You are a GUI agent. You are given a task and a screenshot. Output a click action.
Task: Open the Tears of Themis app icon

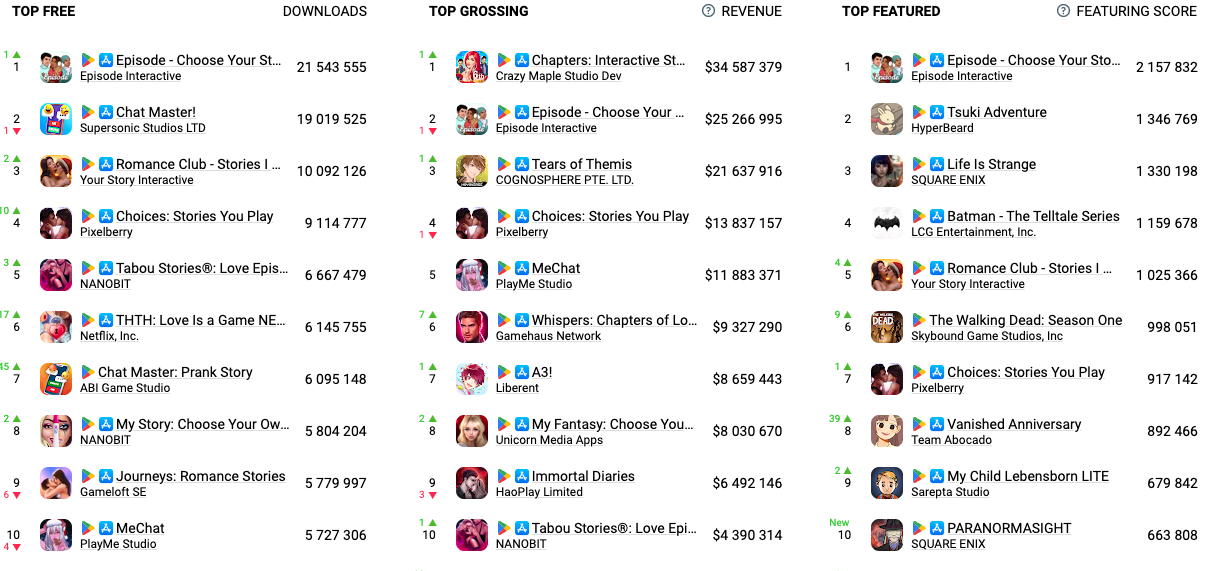(472, 171)
